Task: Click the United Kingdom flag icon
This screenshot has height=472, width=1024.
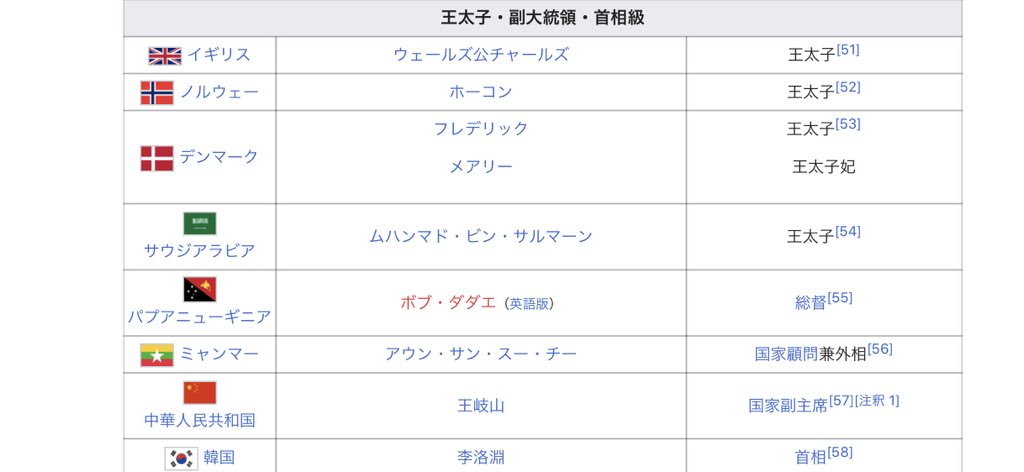Action: 164,55
